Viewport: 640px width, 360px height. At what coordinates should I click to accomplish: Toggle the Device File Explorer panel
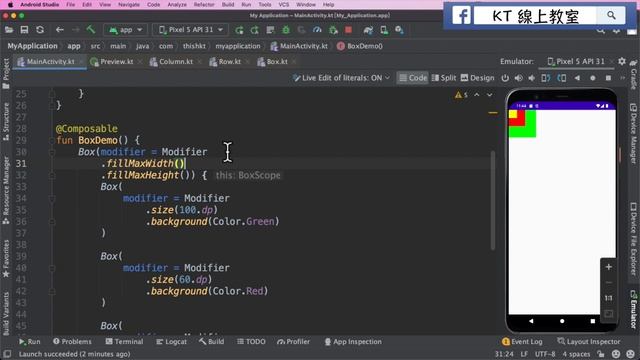[x=633, y=239]
